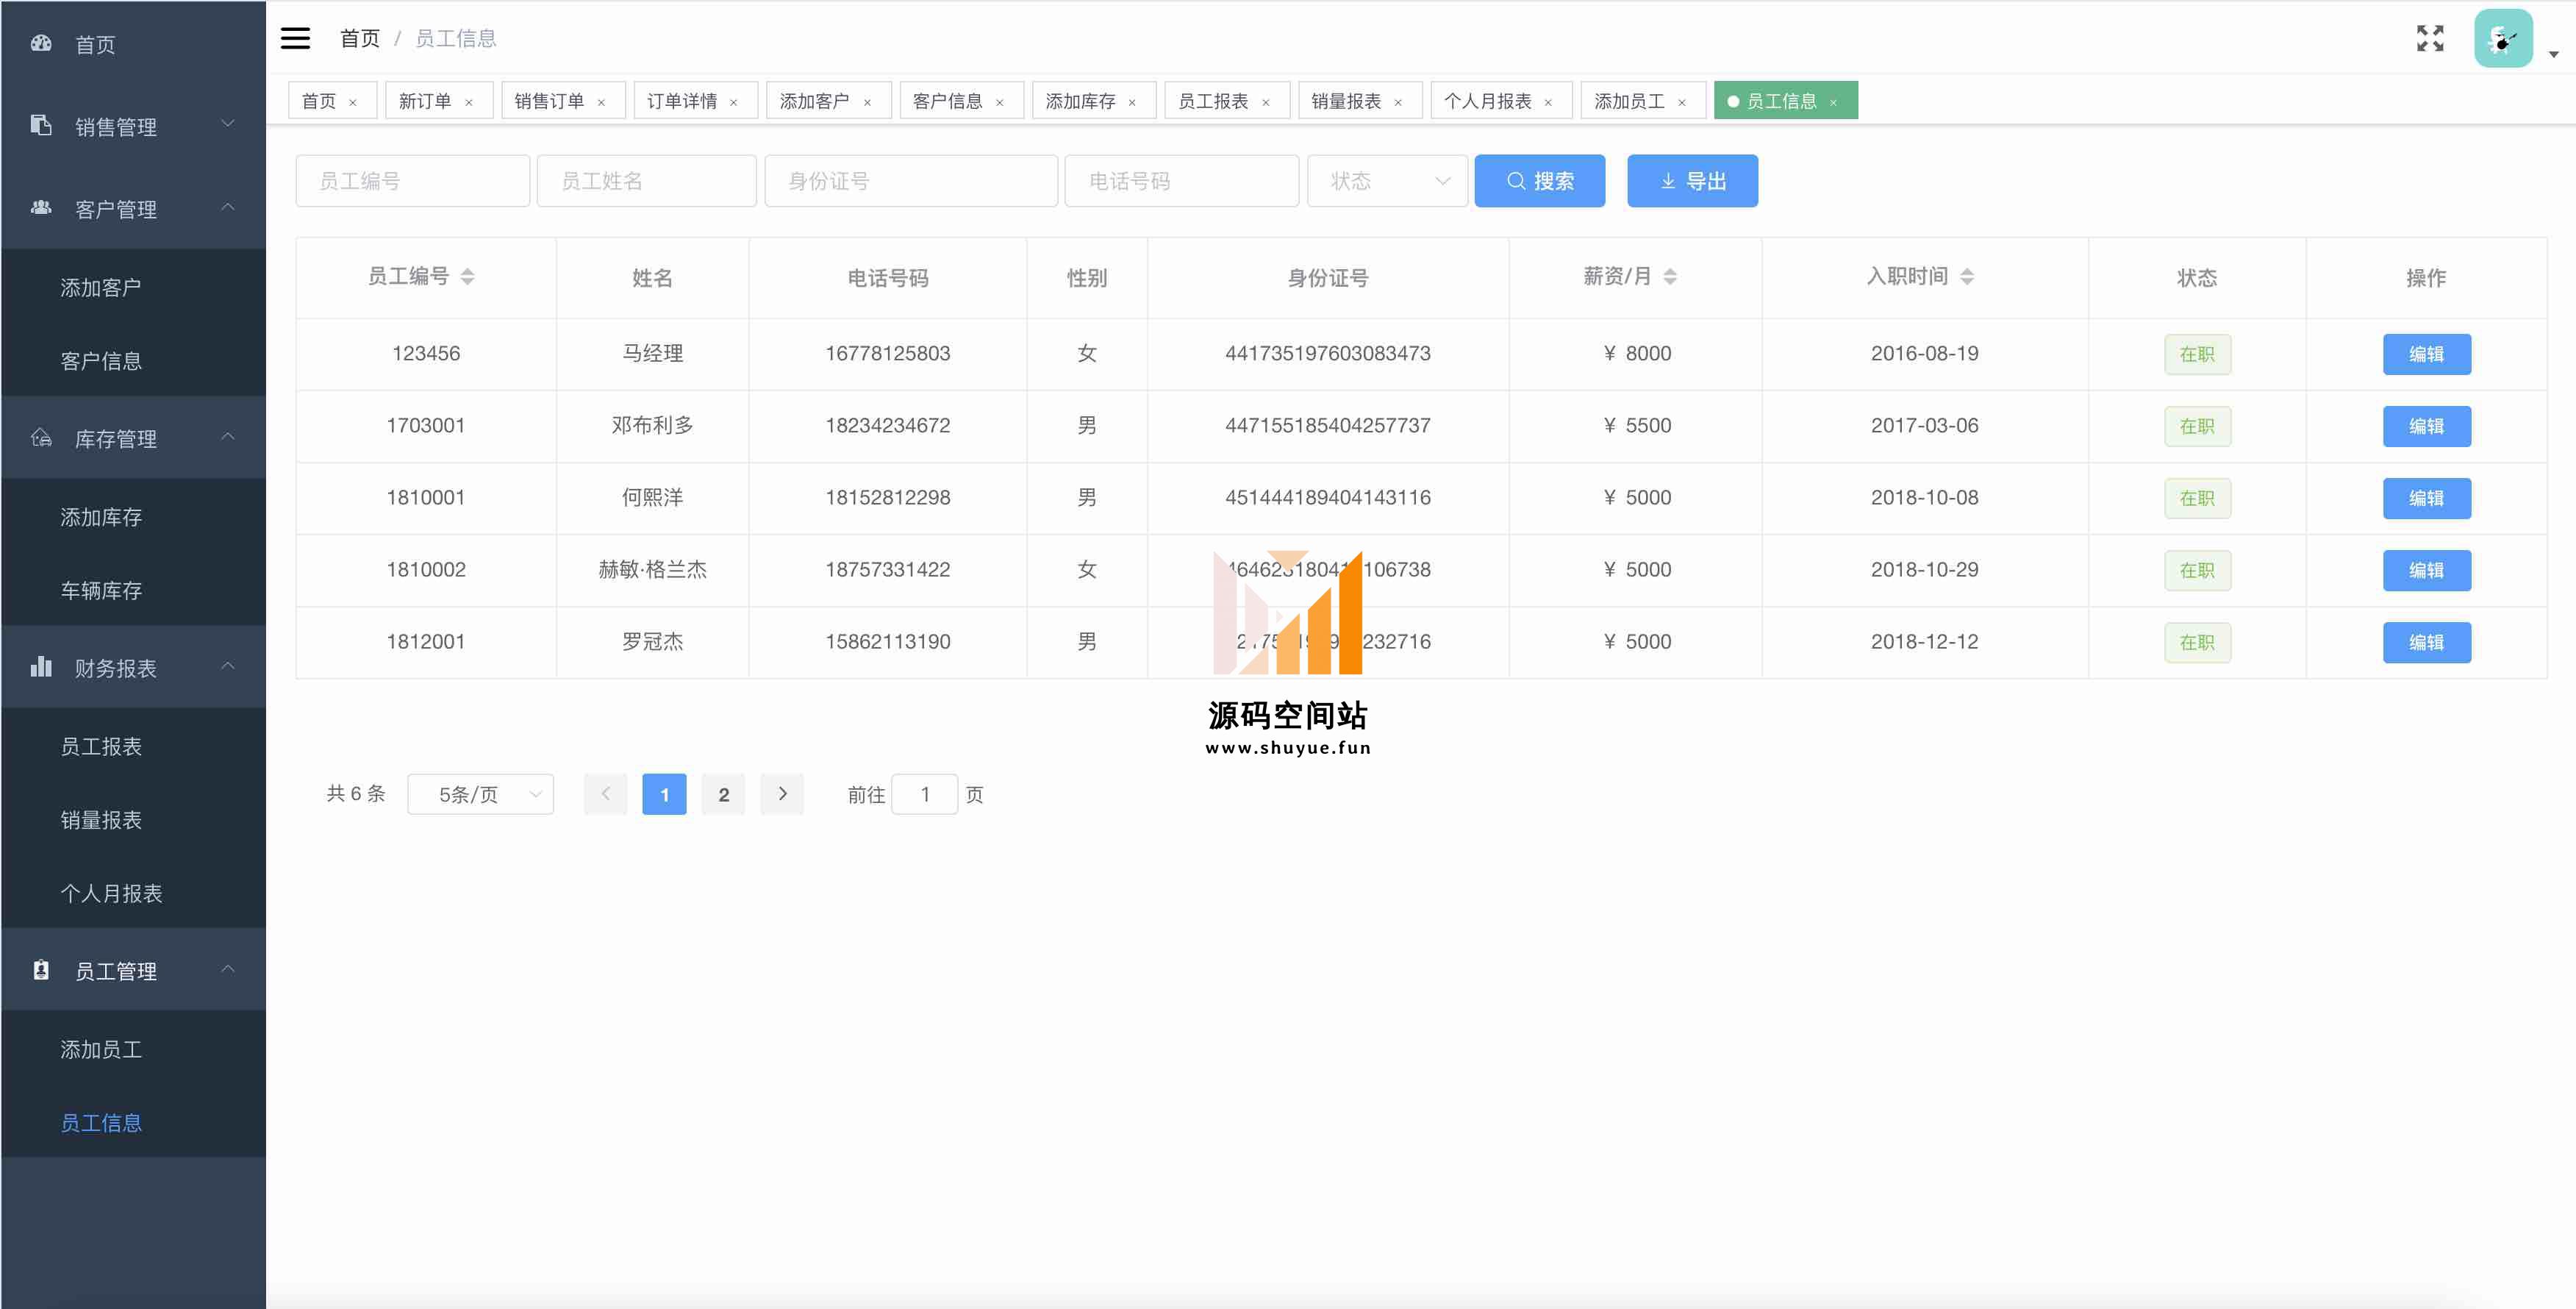Go to next page arrow

point(782,794)
